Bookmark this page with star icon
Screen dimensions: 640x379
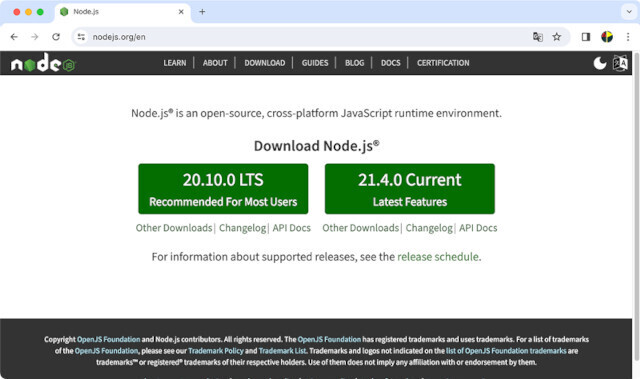[557, 37]
